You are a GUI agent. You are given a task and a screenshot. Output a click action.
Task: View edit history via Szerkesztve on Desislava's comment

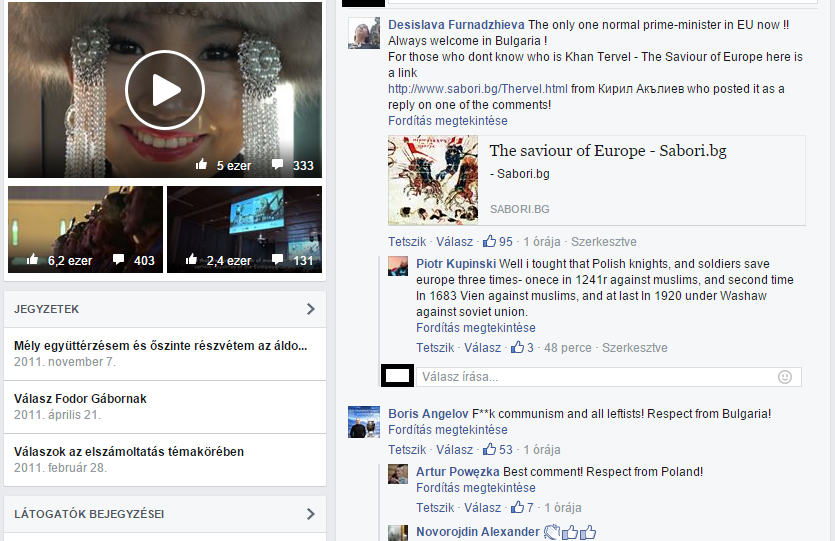point(603,242)
